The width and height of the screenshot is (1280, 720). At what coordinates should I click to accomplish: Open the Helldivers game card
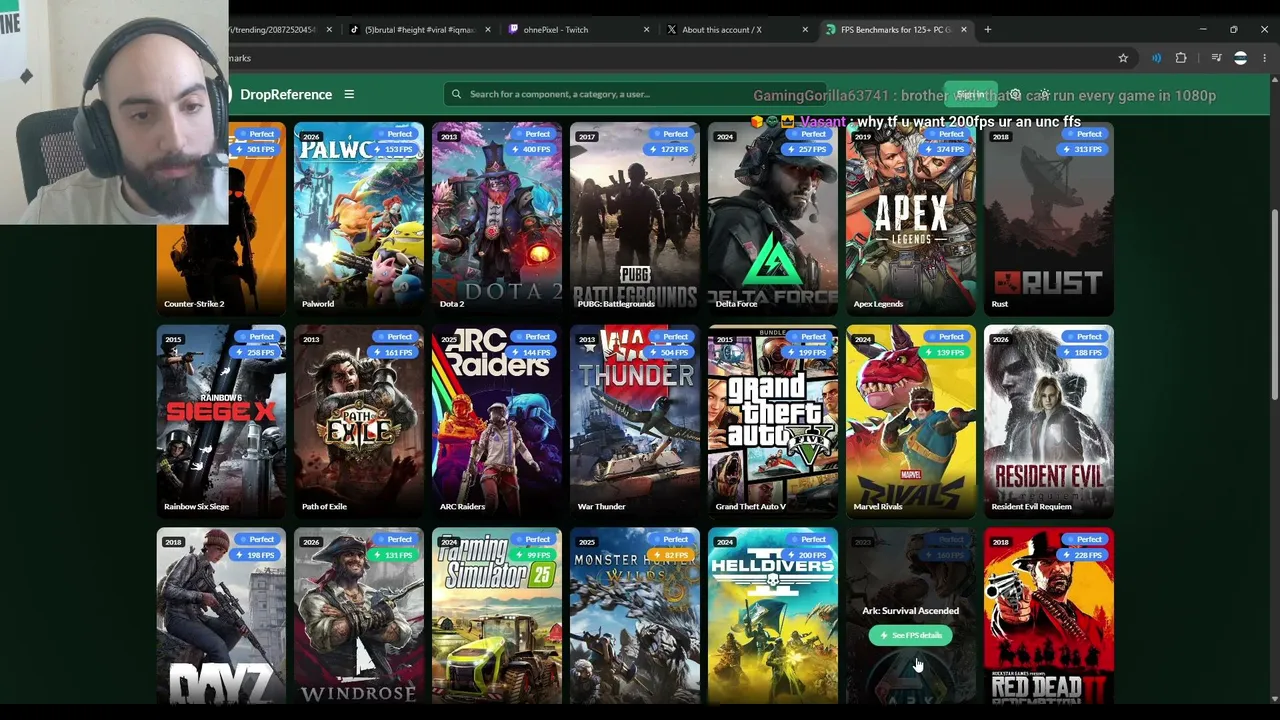click(x=773, y=616)
